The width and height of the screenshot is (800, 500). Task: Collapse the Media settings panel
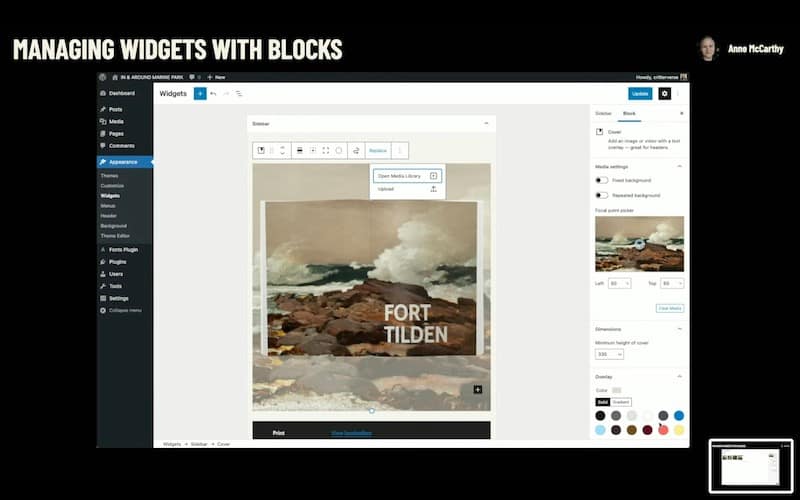click(680, 166)
